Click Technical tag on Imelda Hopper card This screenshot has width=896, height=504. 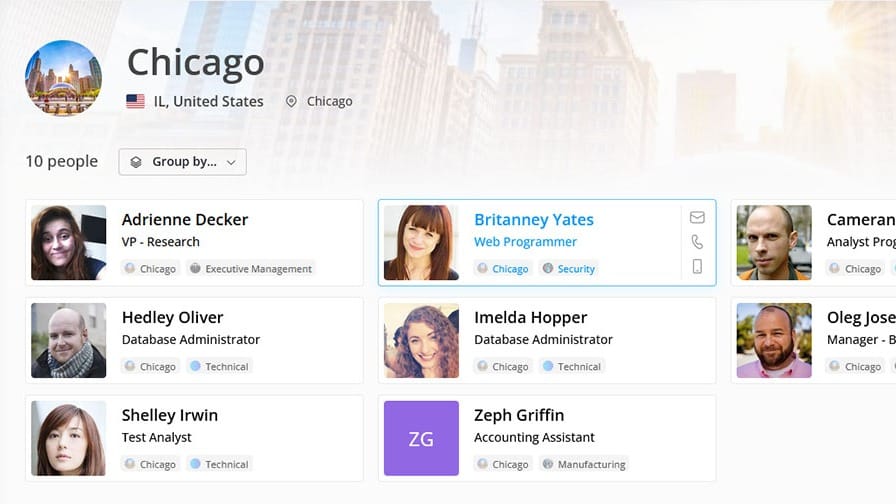tap(573, 366)
